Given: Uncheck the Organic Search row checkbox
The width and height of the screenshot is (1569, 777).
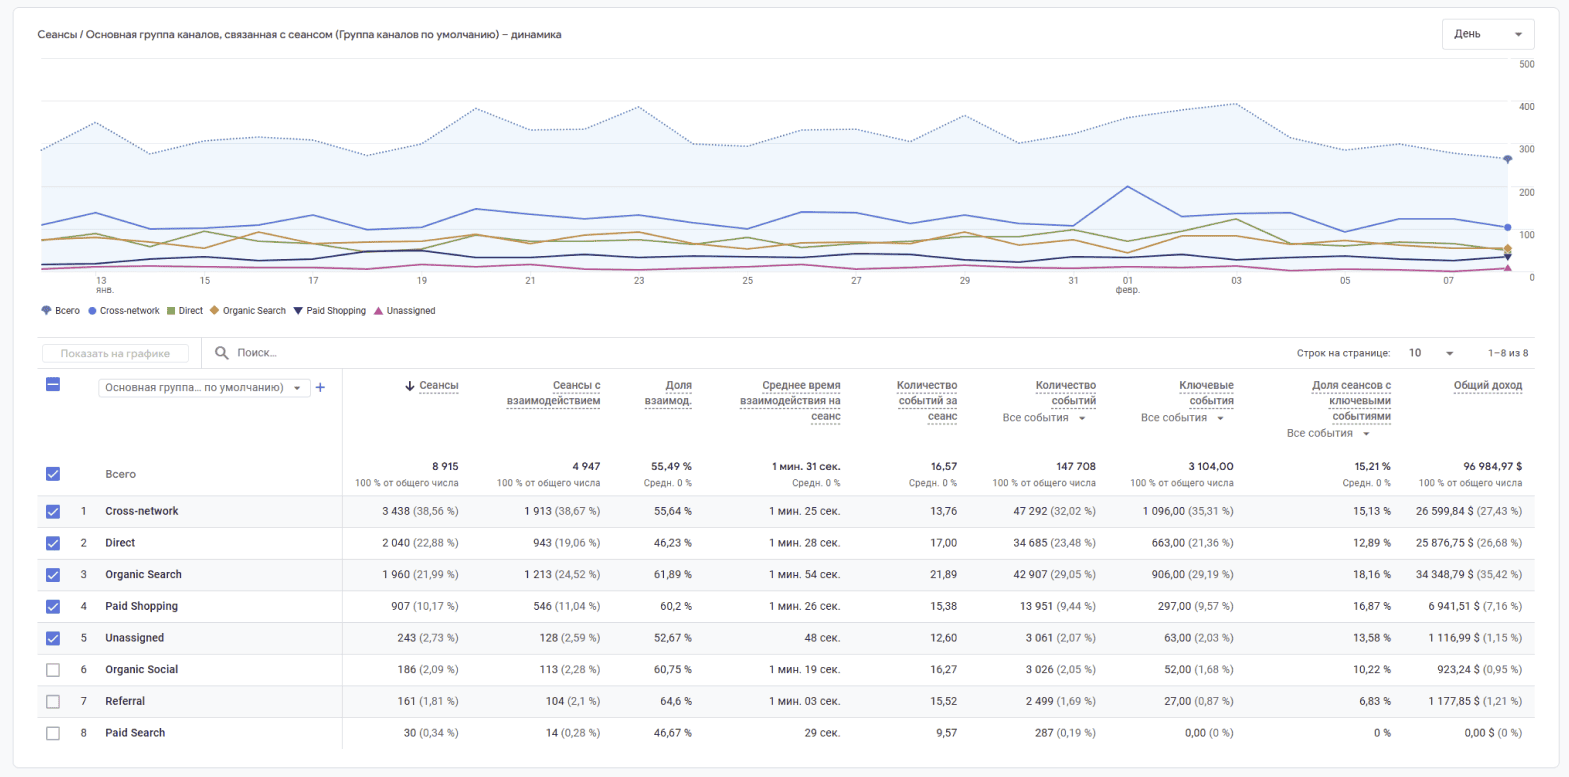Looking at the screenshot, I should coord(53,575).
